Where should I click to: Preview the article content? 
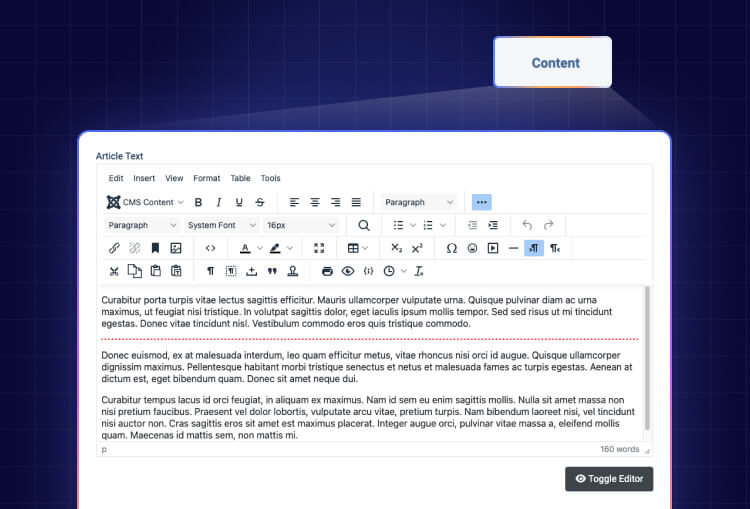click(348, 271)
